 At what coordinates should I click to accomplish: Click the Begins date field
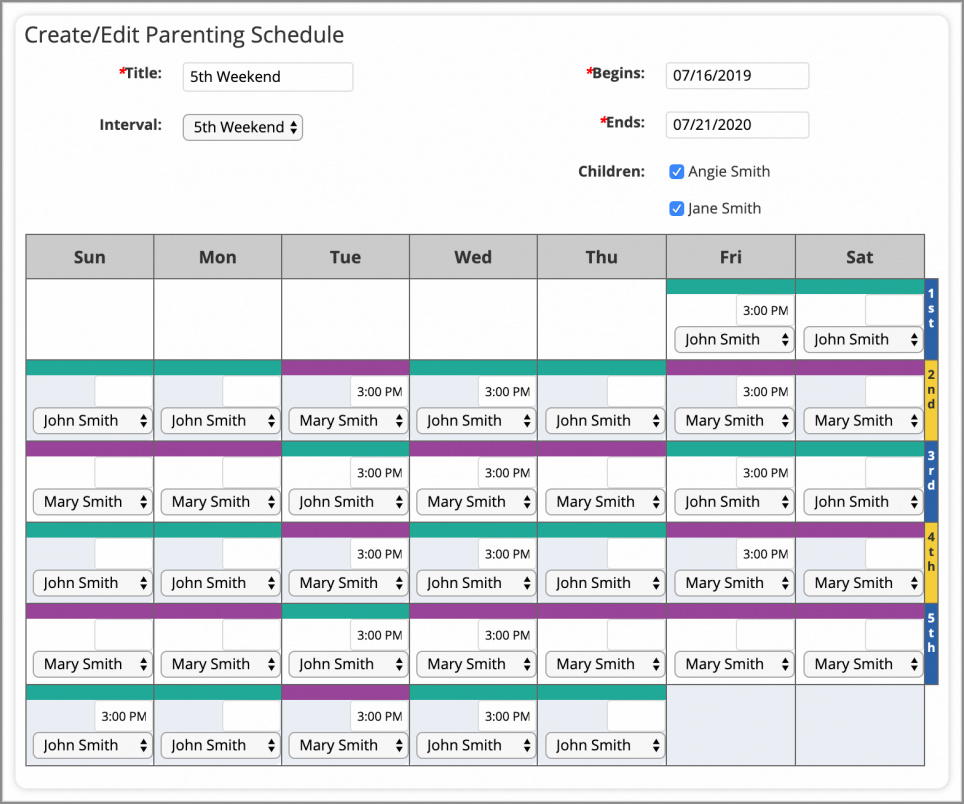(x=736, y=75)
